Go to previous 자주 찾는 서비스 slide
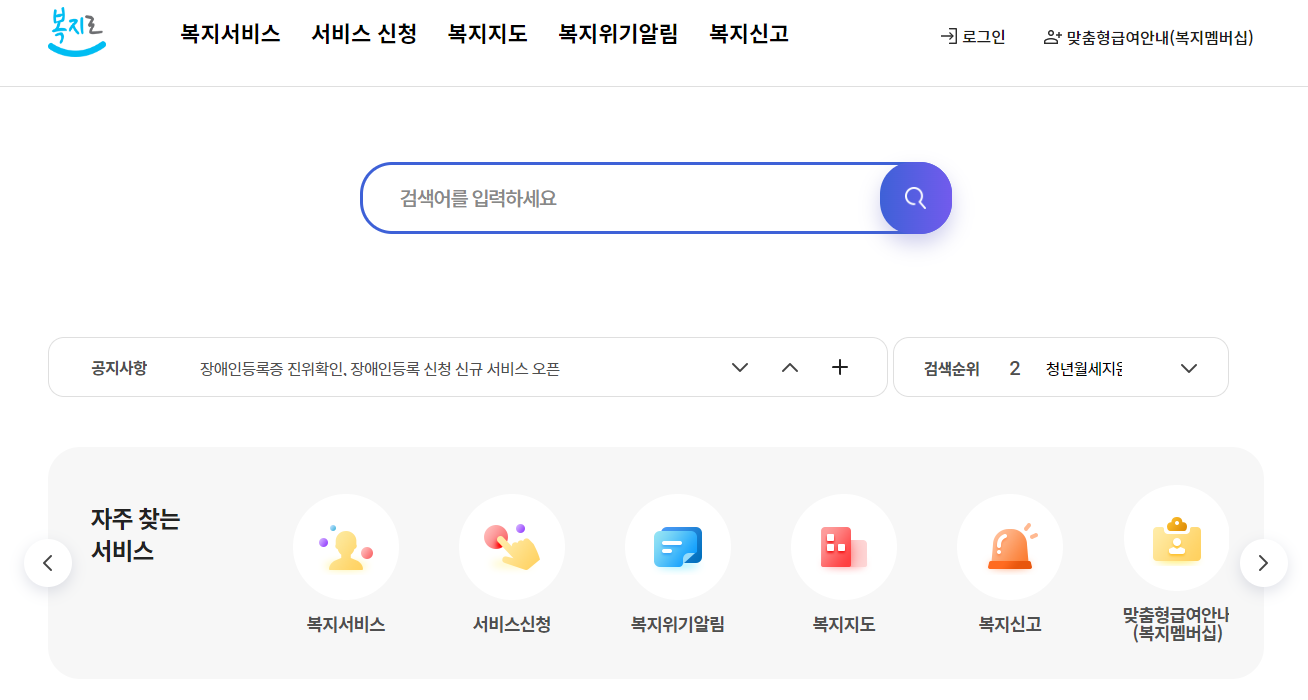1308x700 pixels. pyautogui.click(x=48, y=563)
